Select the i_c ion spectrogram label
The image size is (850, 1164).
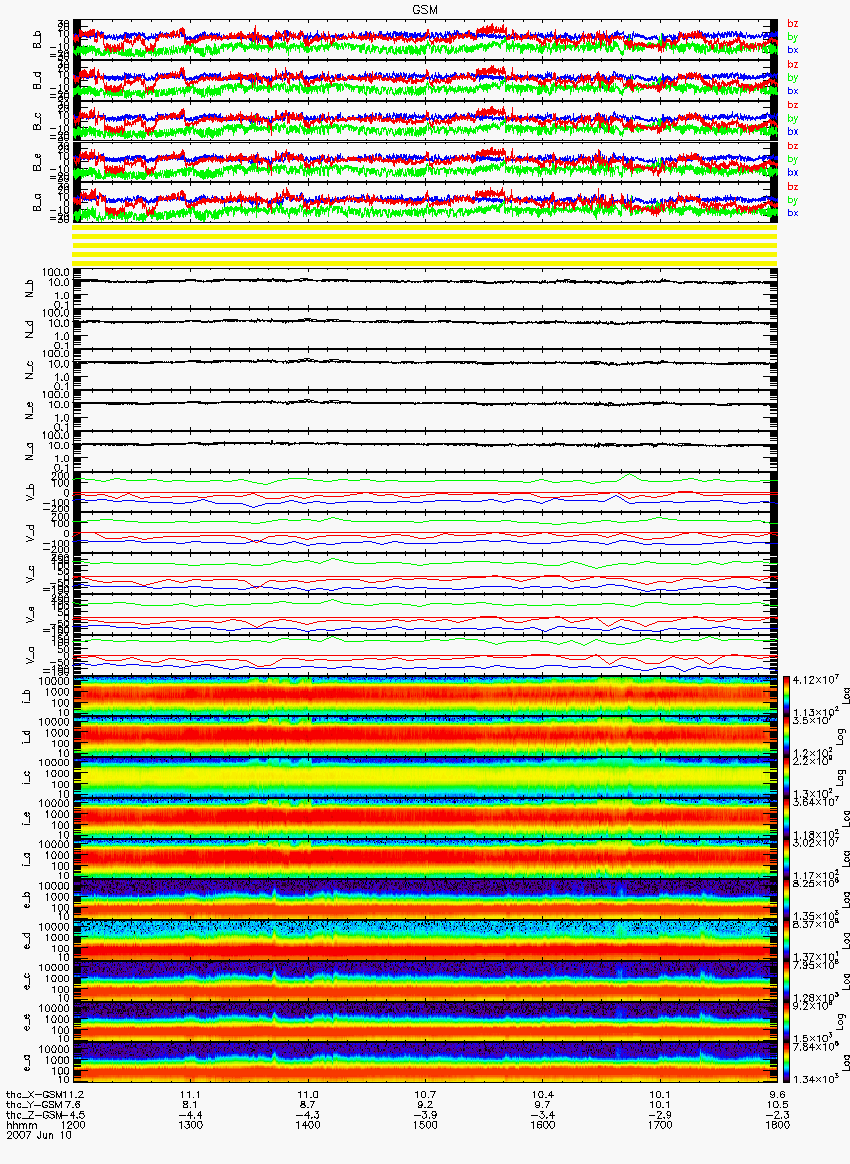[x=27, y=778]
